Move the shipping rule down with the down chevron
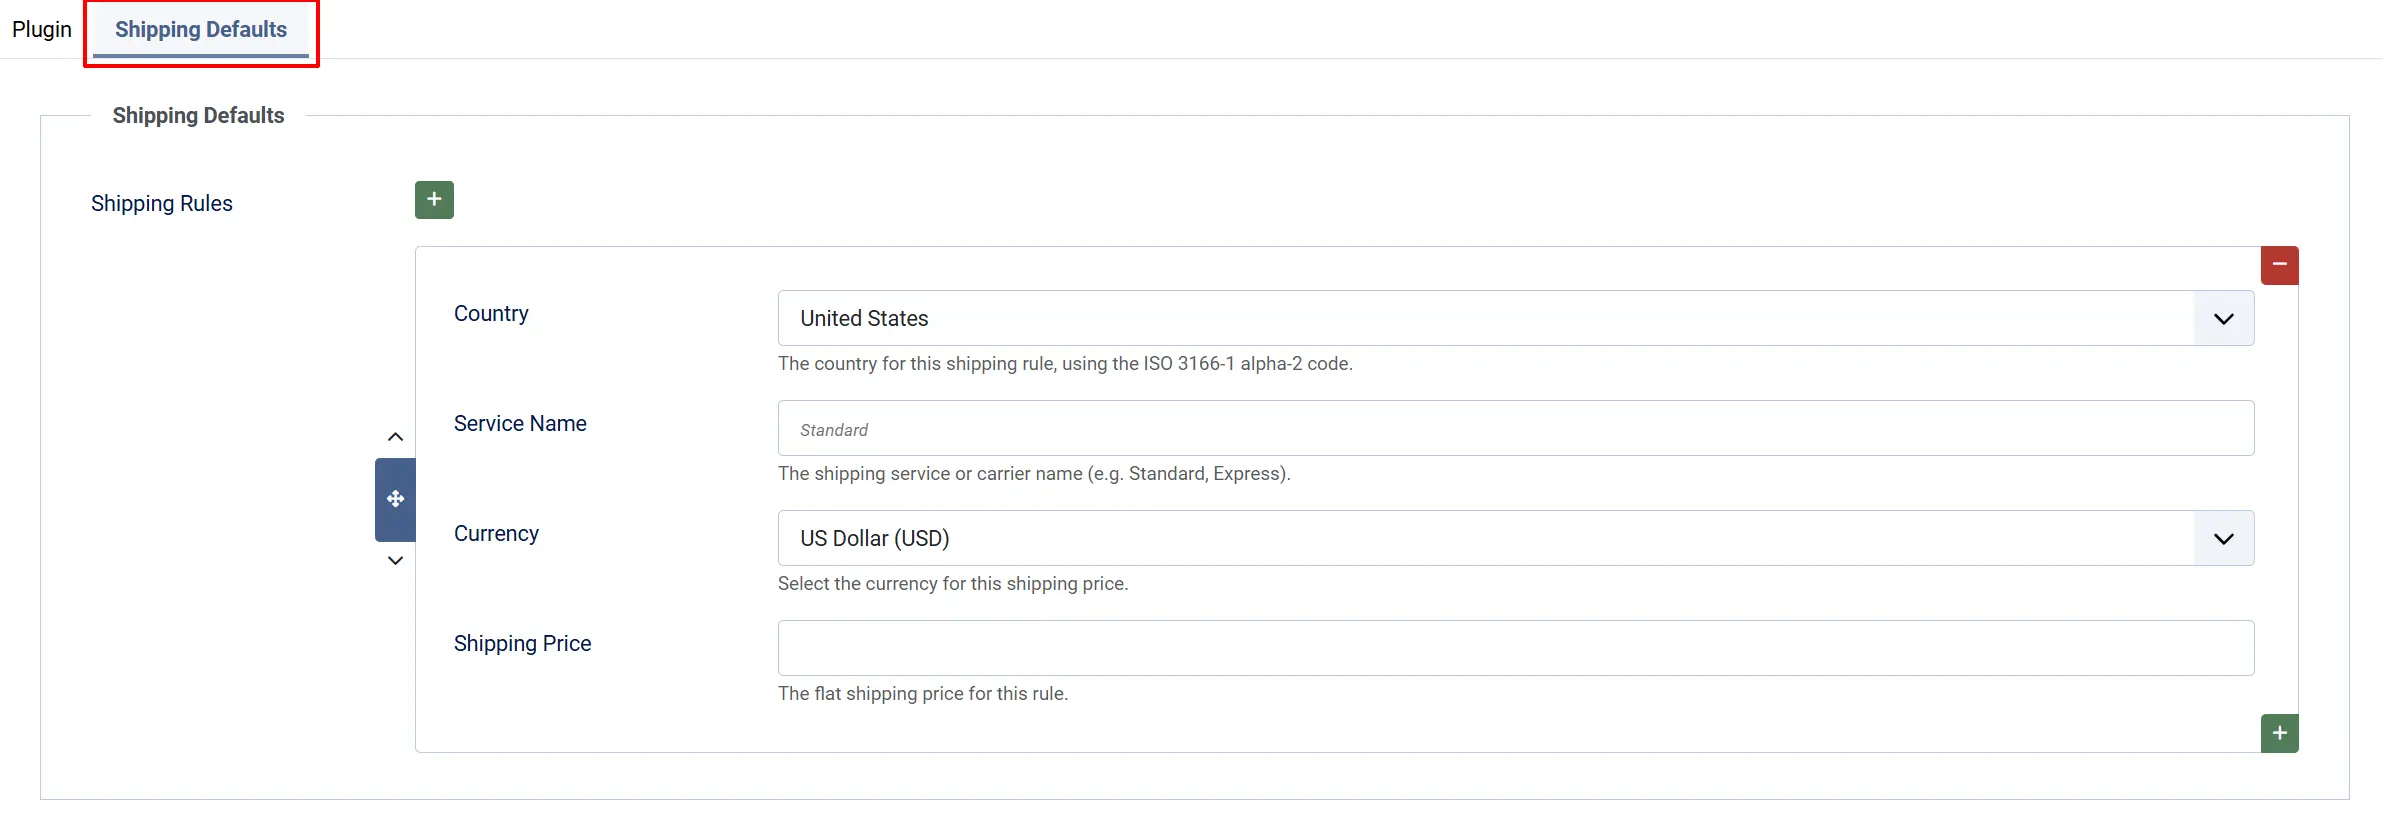Viewport: 2383px width, 823px height. coord(395,560)
